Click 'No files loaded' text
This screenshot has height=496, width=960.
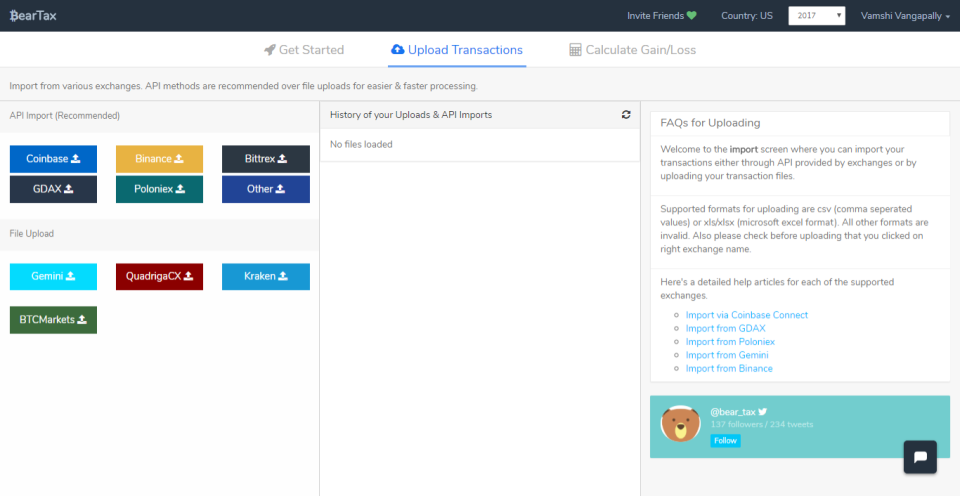pos(361,145)
